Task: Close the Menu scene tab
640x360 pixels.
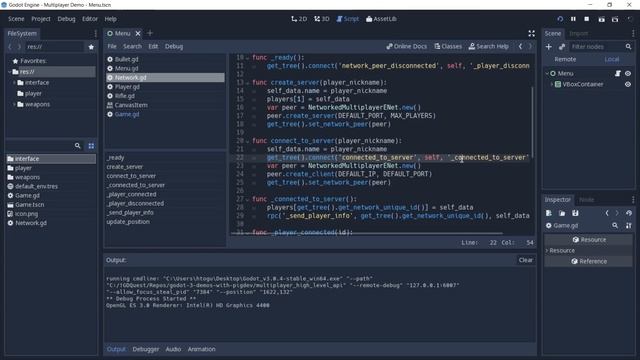Action: point(138,33)
